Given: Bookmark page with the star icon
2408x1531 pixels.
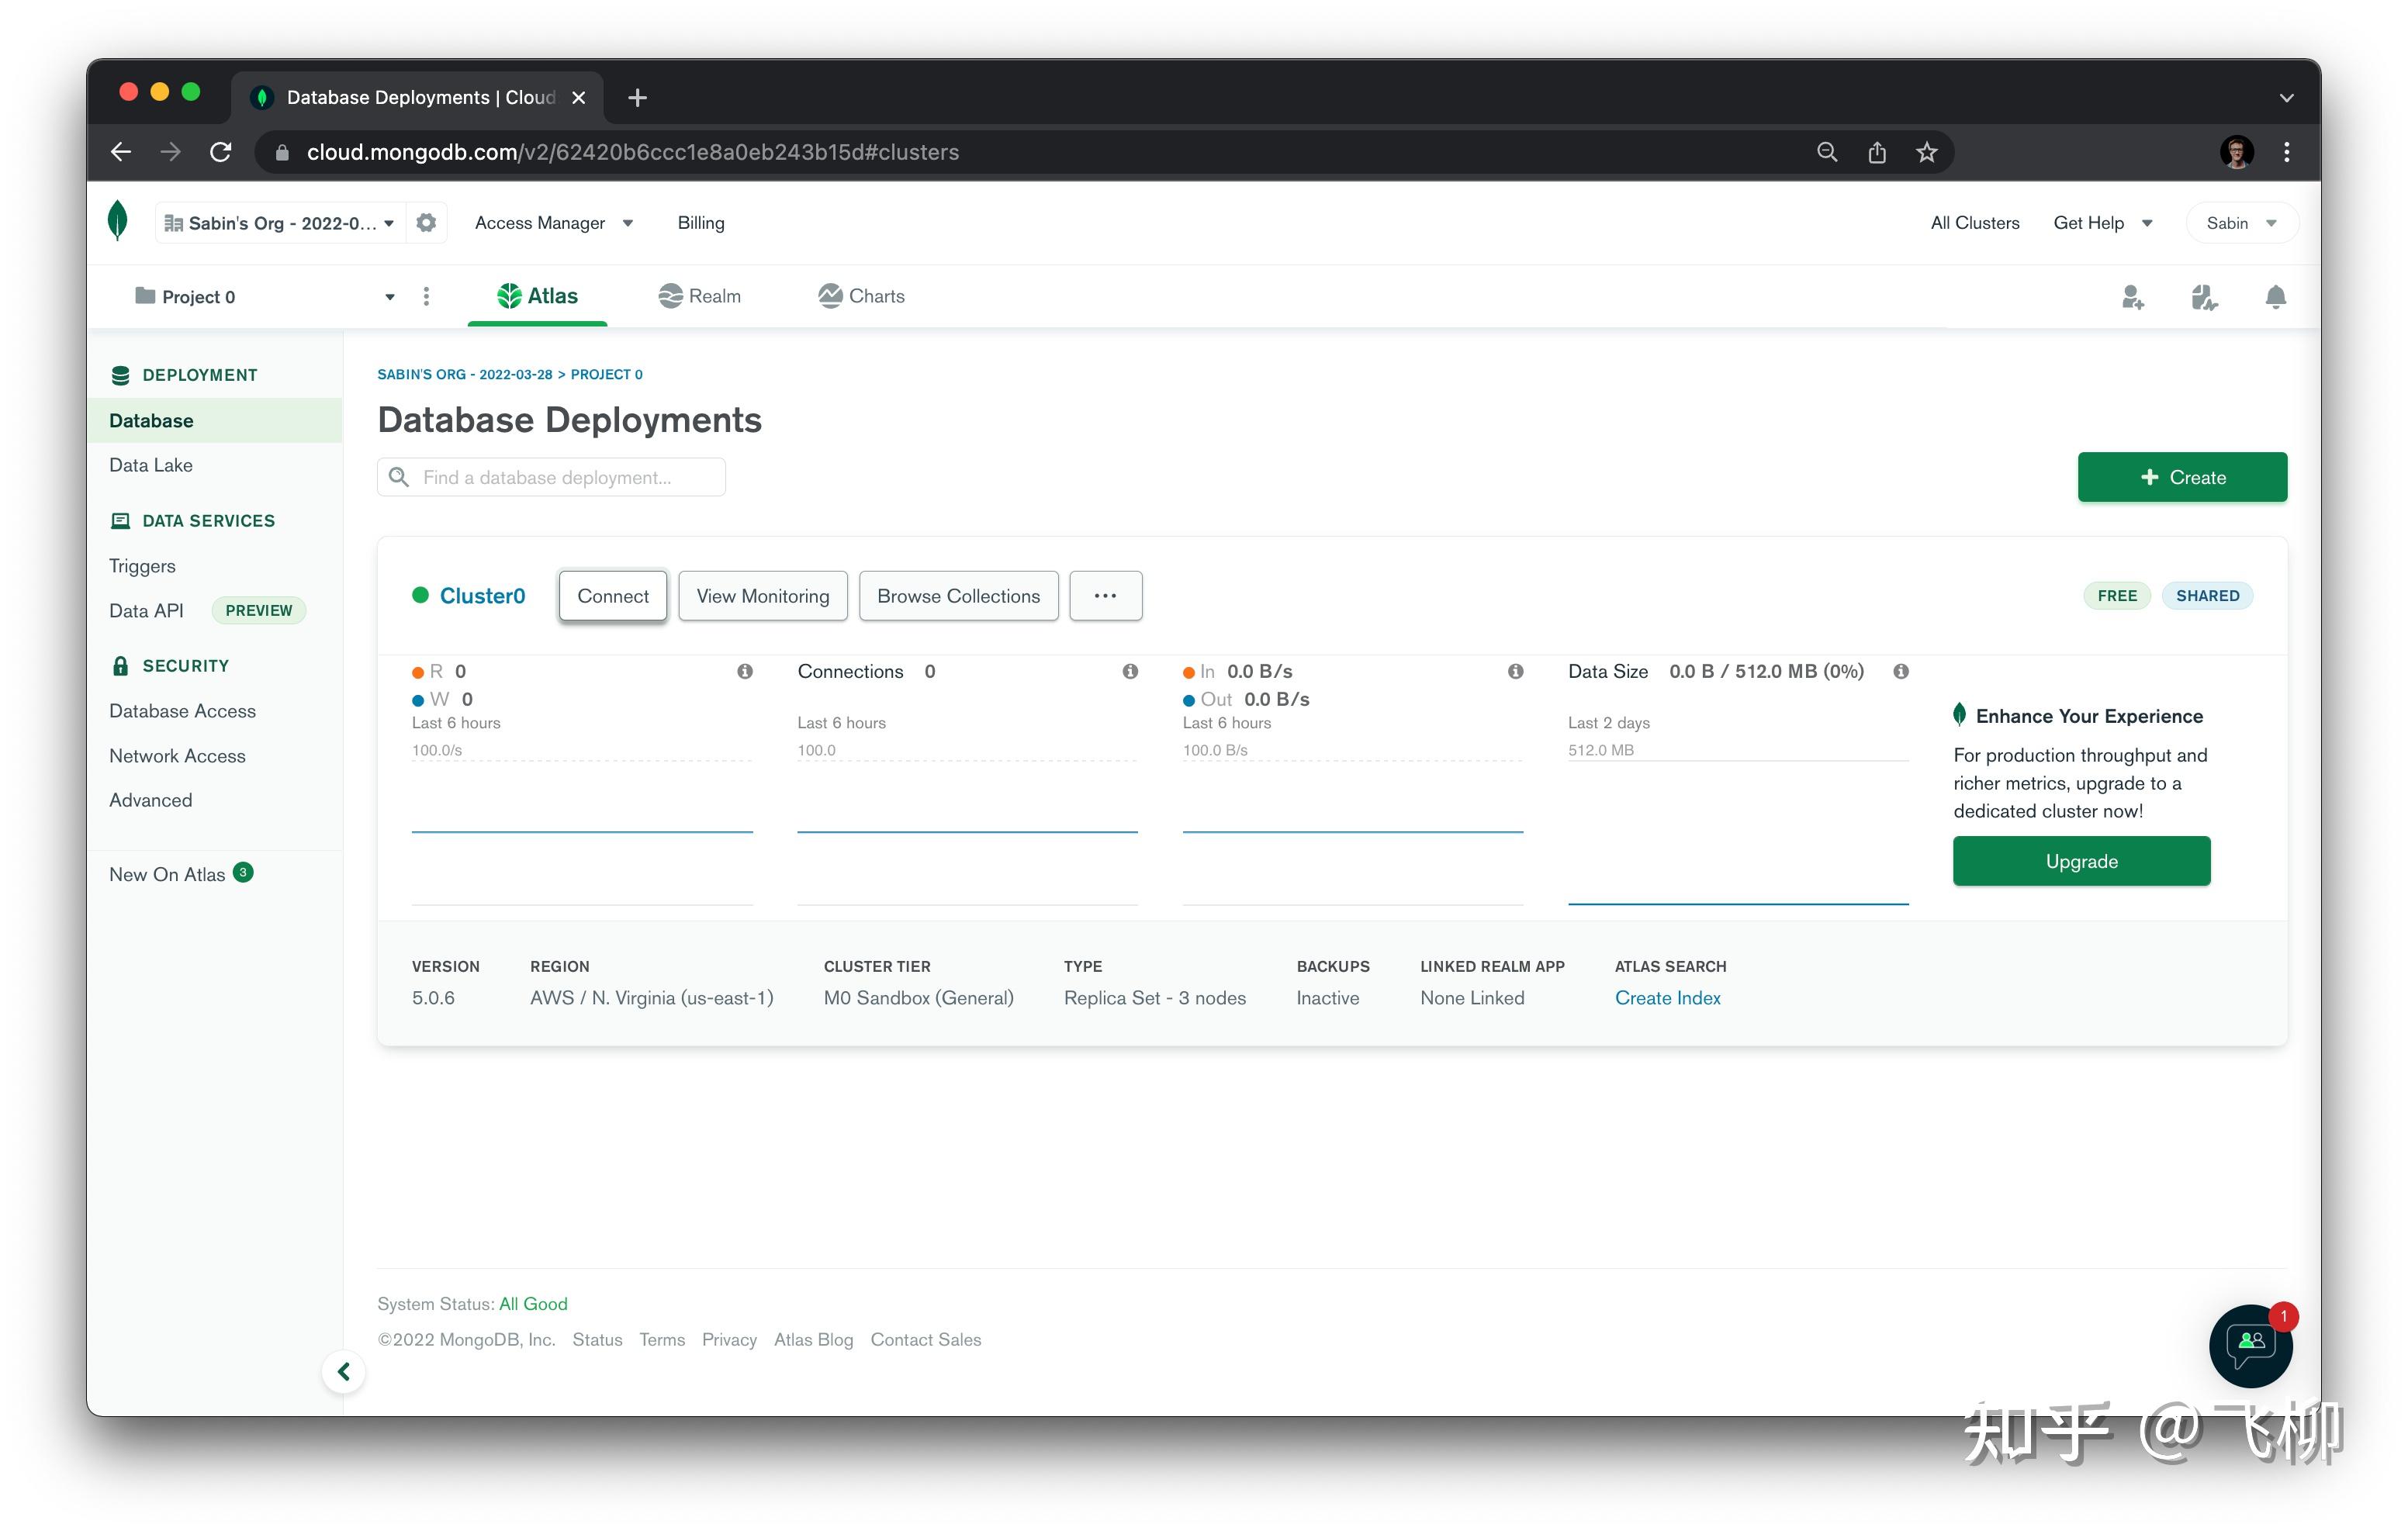Looking at the screenshot, I should tap(1927, 152).
